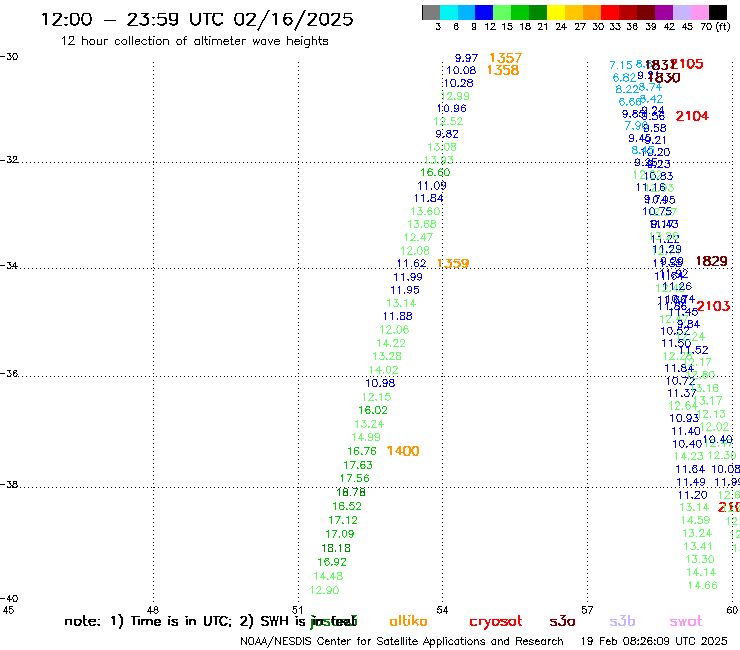Click the 14.59 wave height value
Screen dimensions: 740x650
click(695, 520)
